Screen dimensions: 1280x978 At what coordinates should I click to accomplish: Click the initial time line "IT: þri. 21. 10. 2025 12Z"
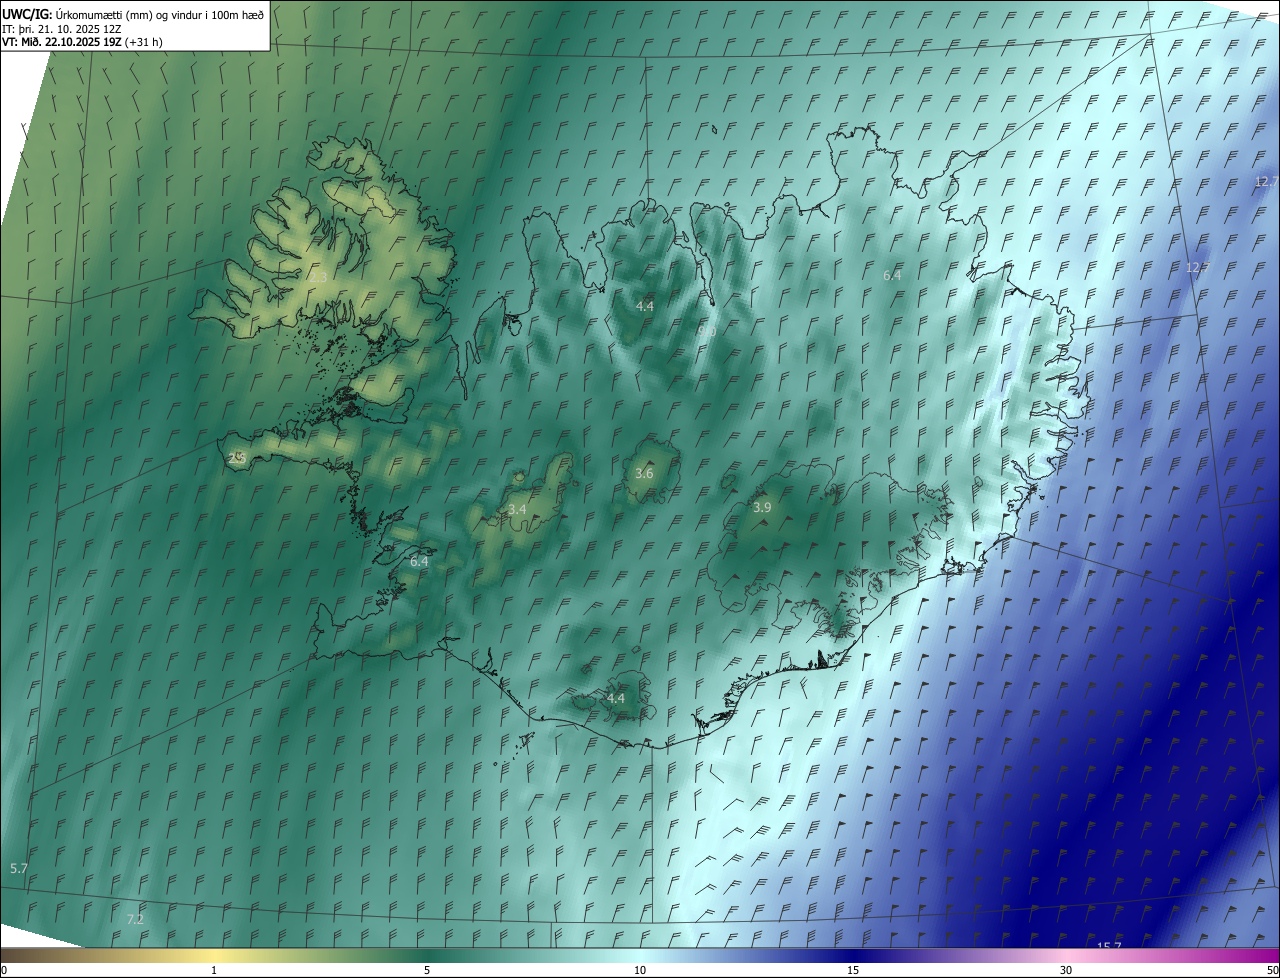tap(62, 28)
